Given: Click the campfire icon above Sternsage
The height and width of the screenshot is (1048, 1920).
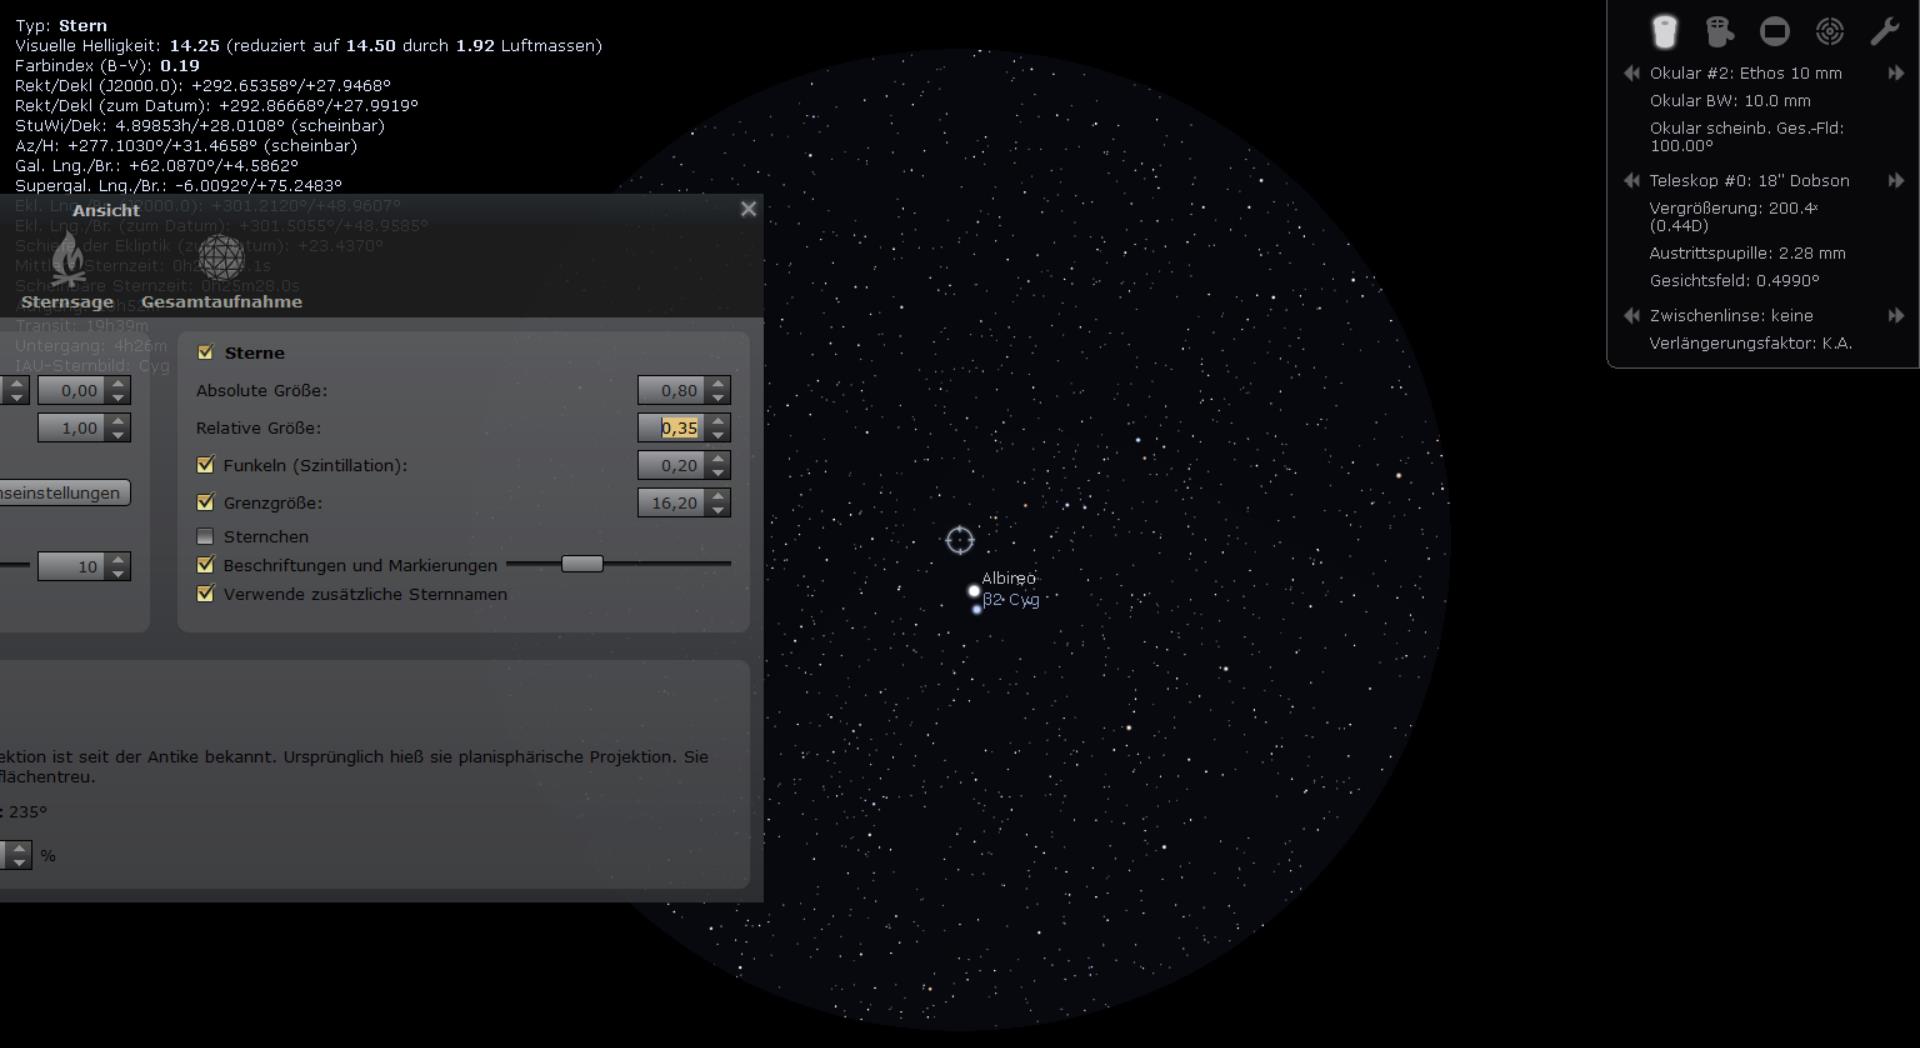Looking at the screenshot, I should (x=68, y=259).
